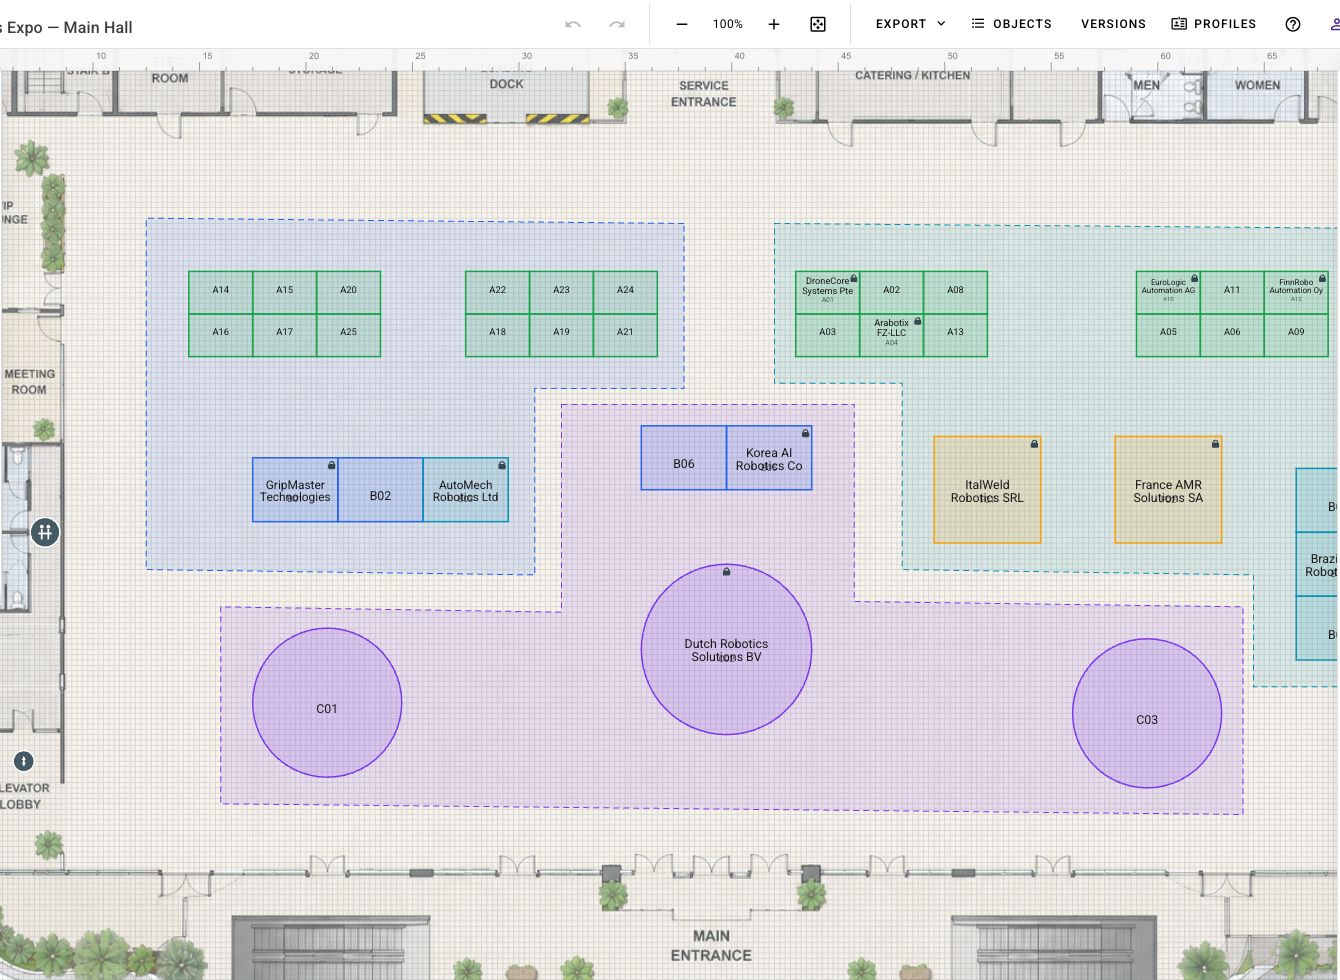Image resolution: width=1340 pixels, height=980 pixels.
Task: Select booth A09
Action: point(1296,335)
